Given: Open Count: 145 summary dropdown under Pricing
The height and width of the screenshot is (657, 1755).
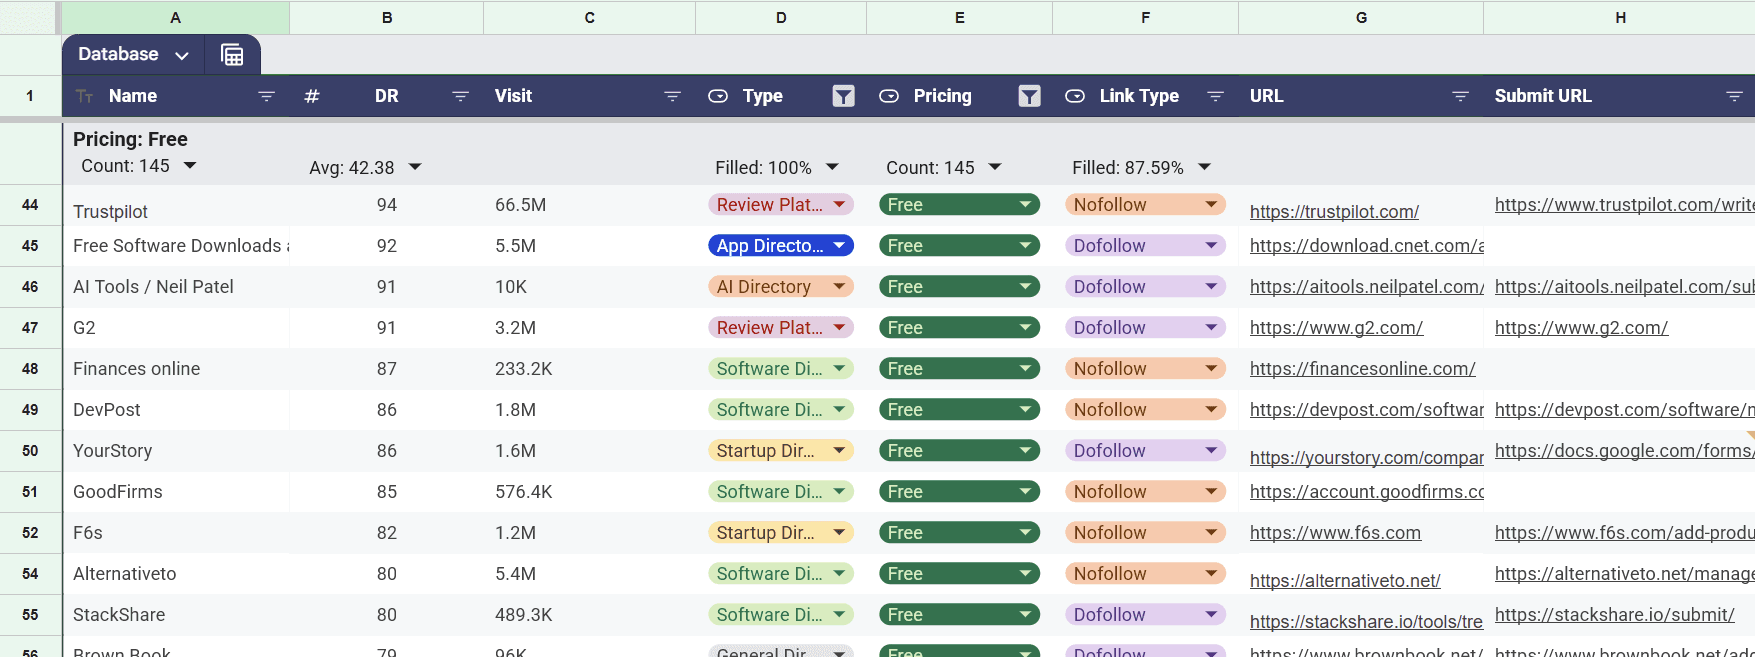Looking at the screenshot, I should coord(995,167).
